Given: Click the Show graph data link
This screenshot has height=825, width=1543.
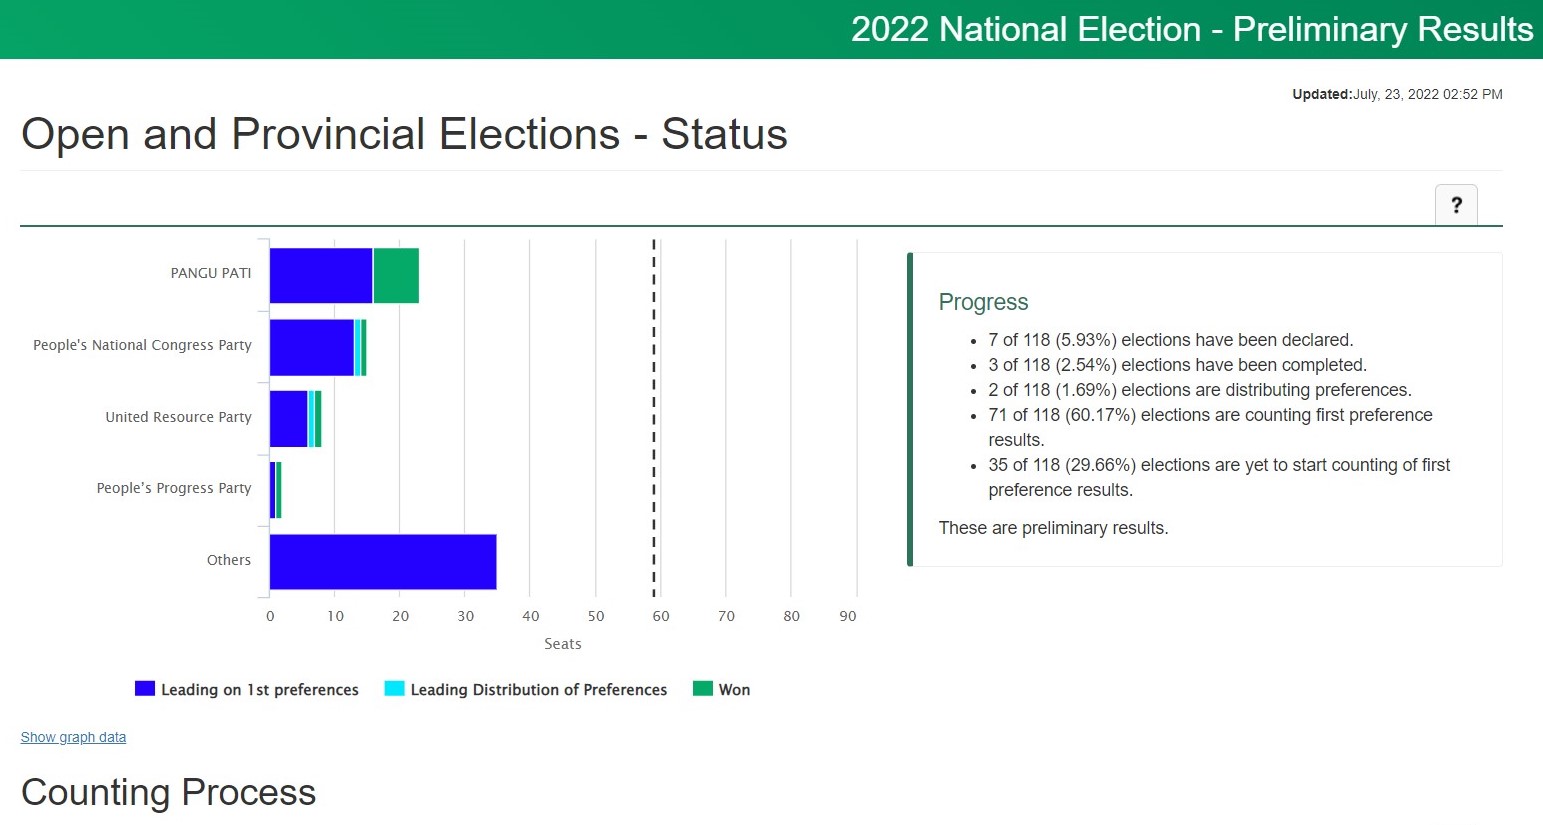Looking at the screenshot, I should 73,737.
